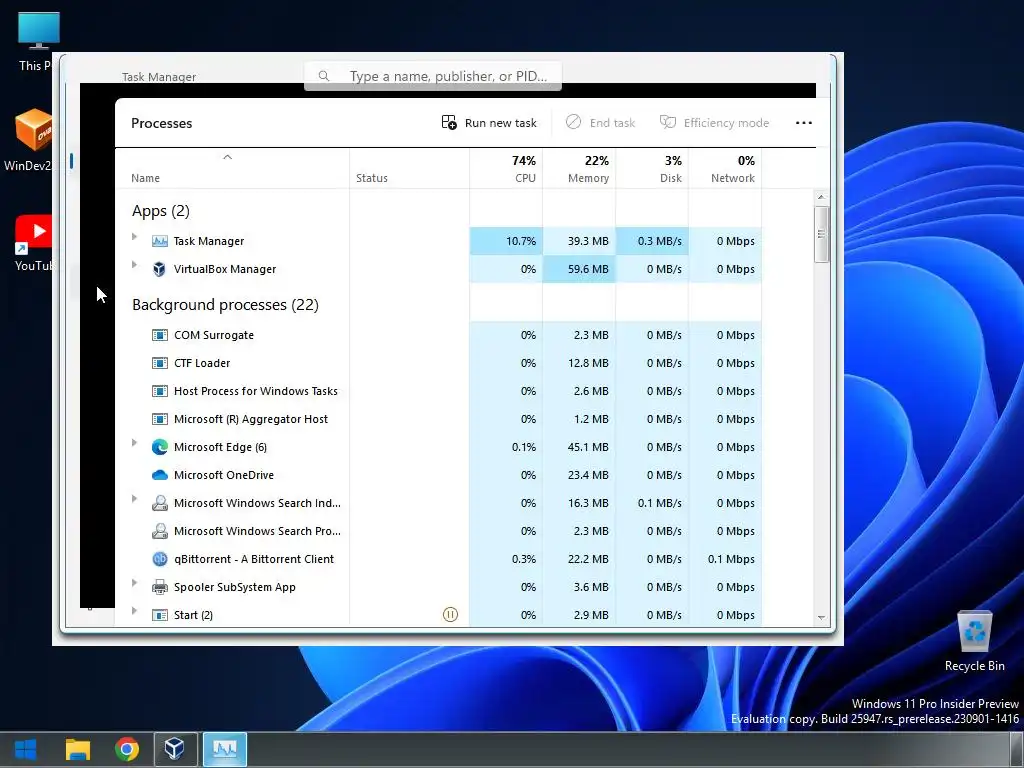
Task: Click the Start (2) process icon
Action: coord(160,615)
